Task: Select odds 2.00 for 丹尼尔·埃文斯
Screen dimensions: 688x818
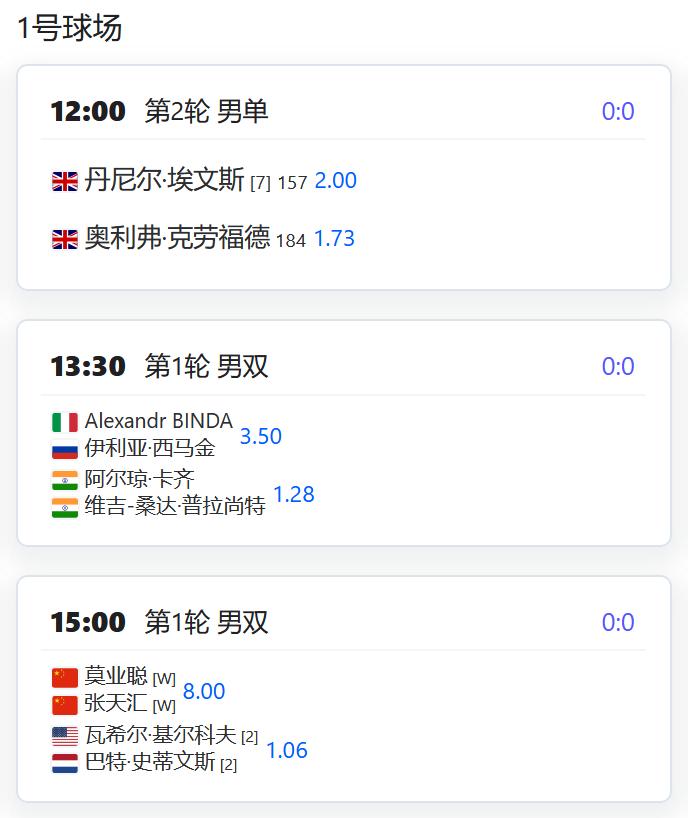Action: coord(335,181)
